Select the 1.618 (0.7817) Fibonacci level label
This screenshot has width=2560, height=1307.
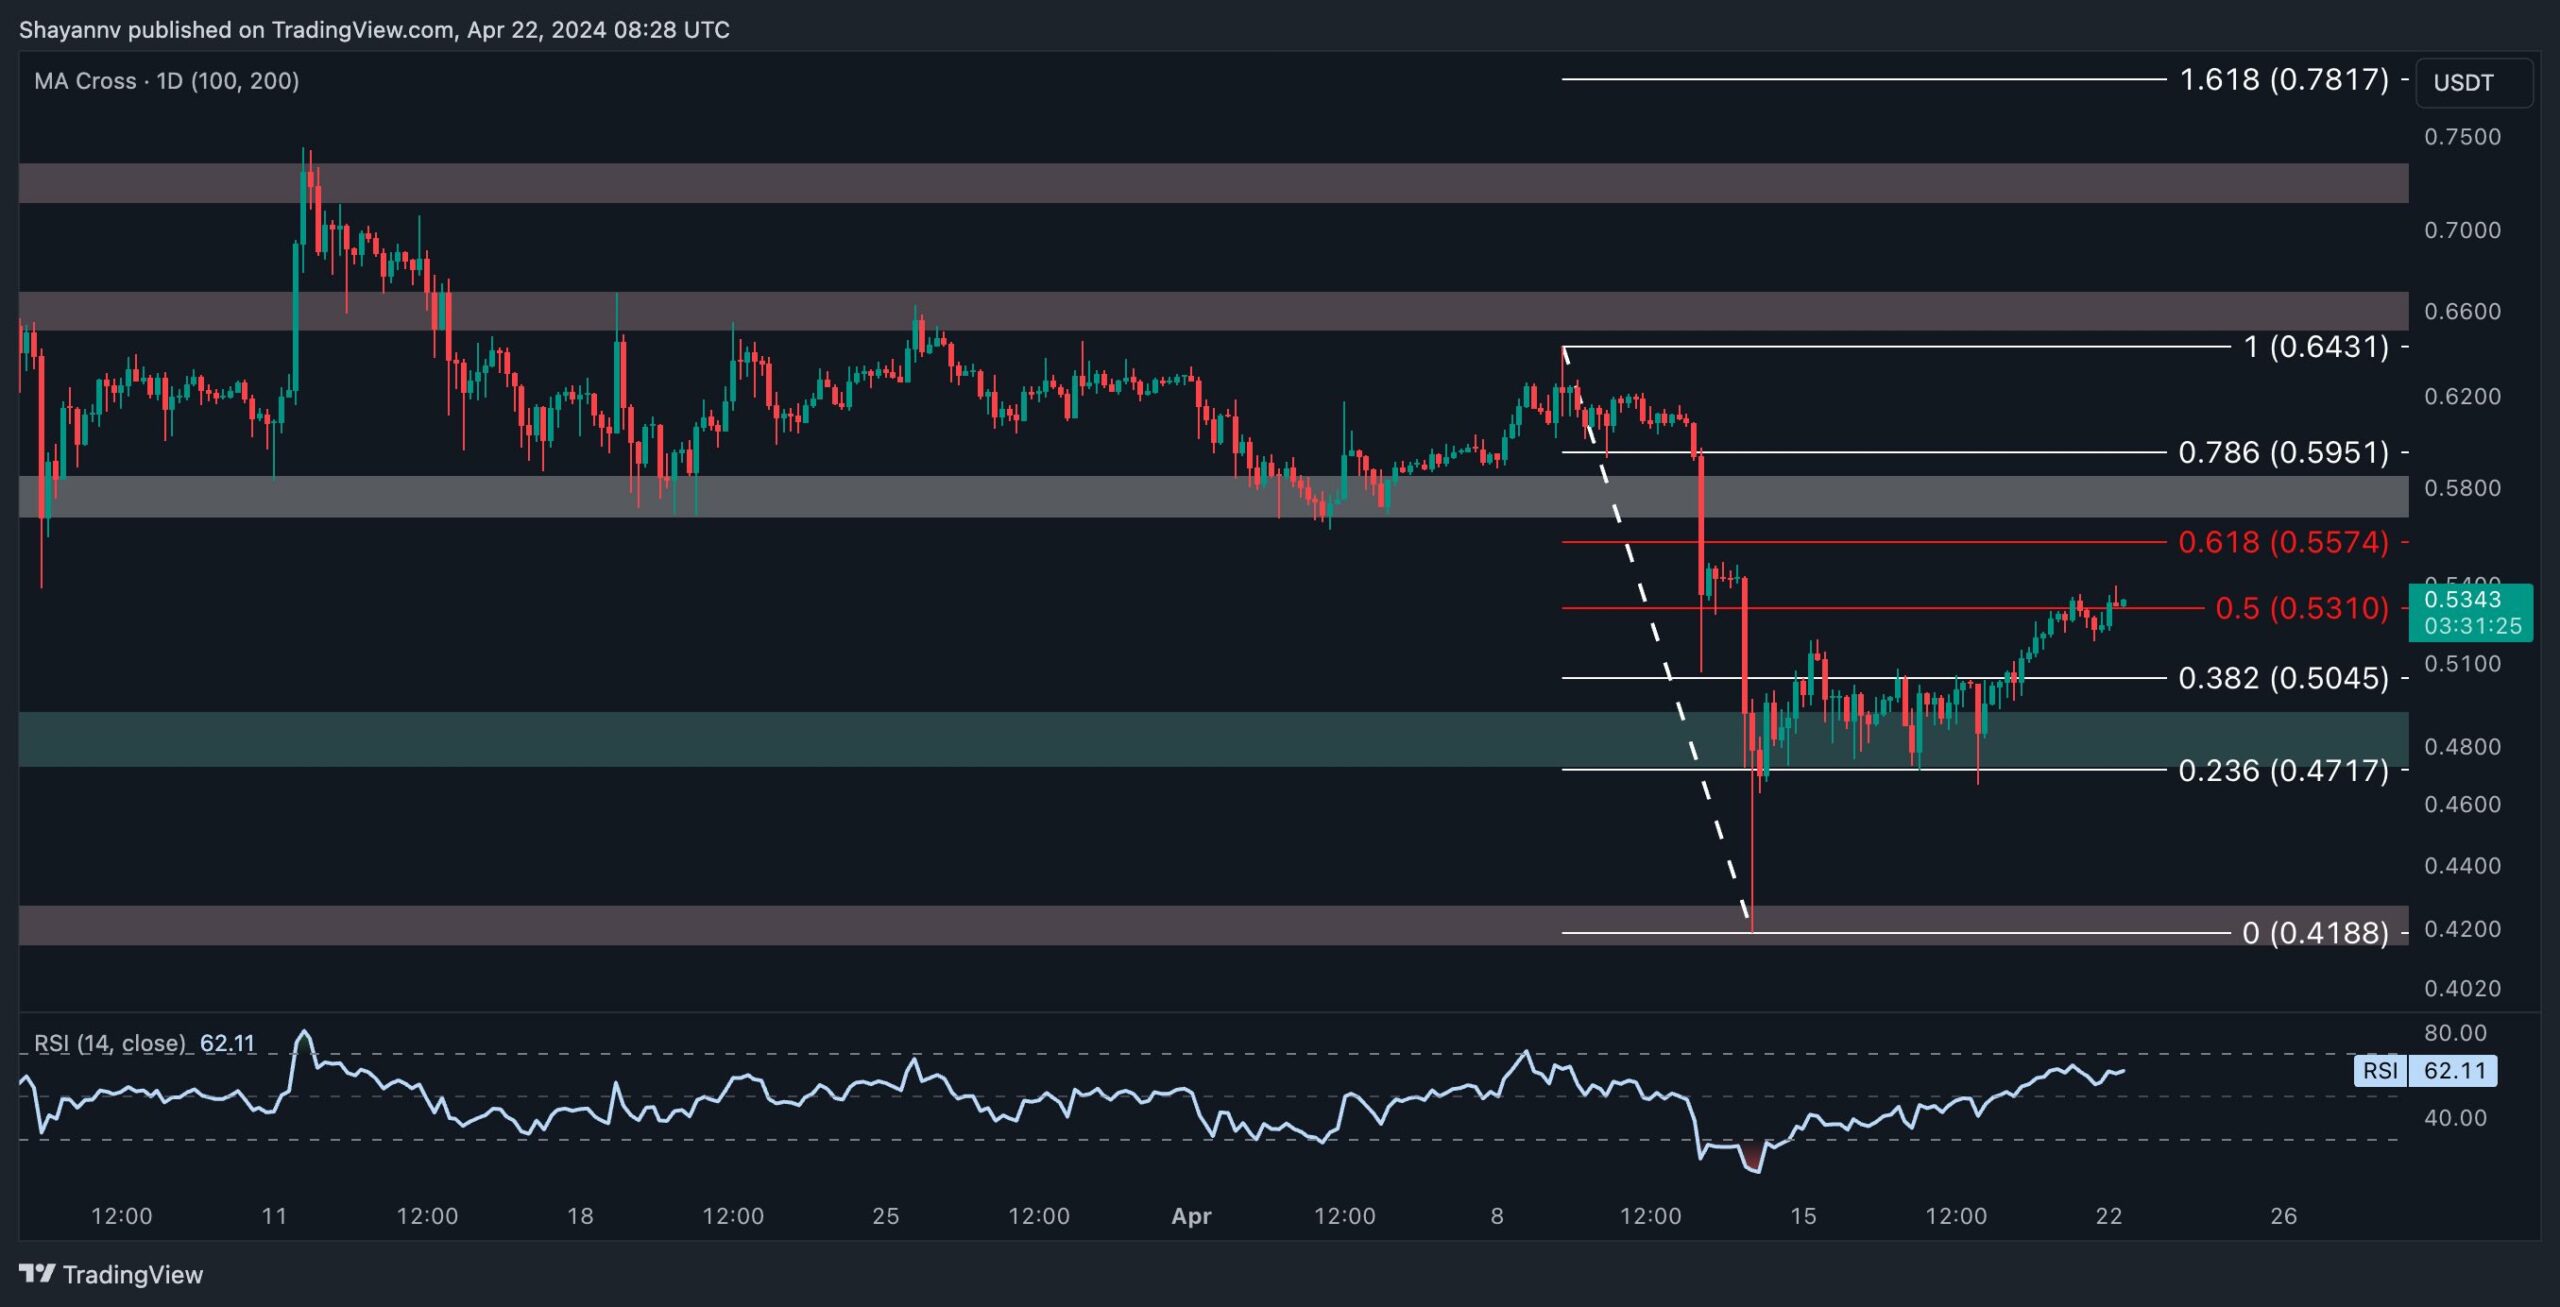coord(2283,79)
